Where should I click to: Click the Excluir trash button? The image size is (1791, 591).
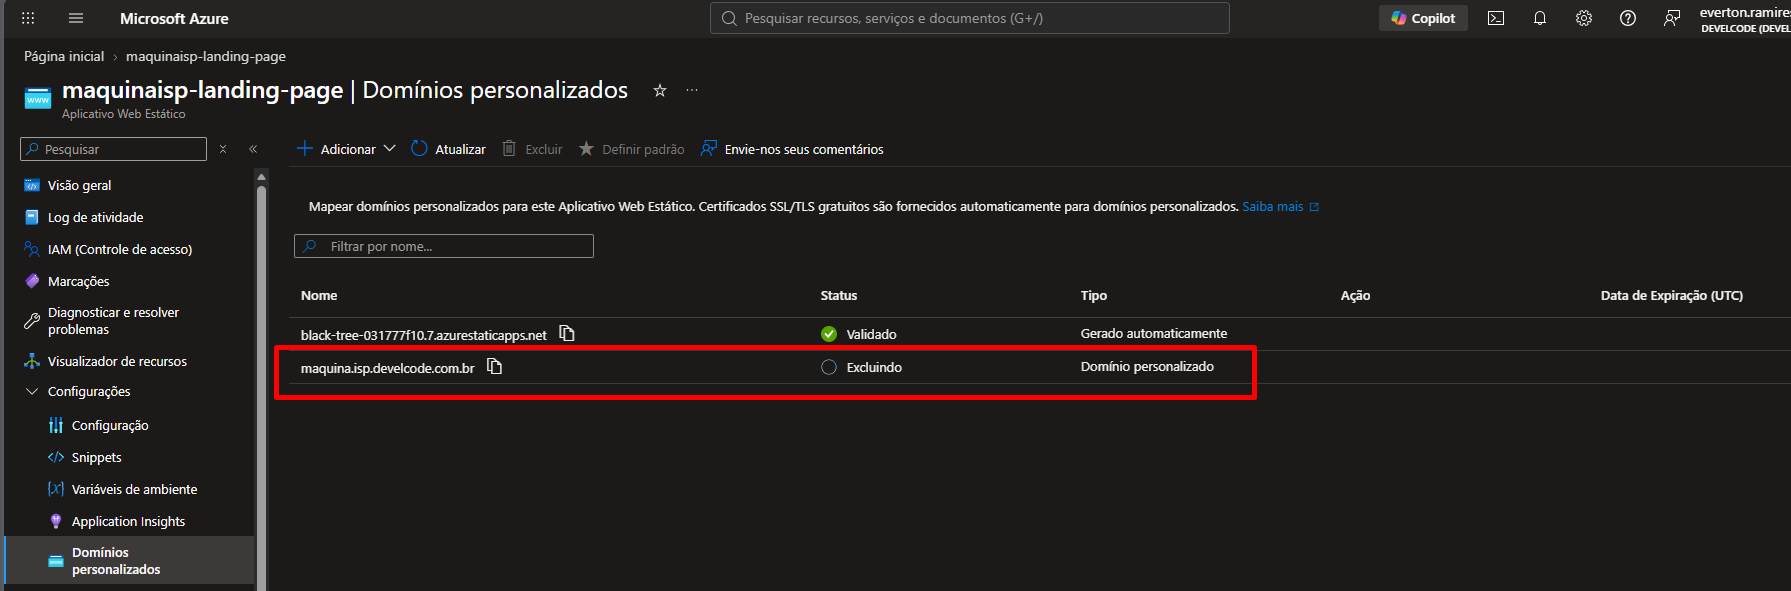click(532, 149)
